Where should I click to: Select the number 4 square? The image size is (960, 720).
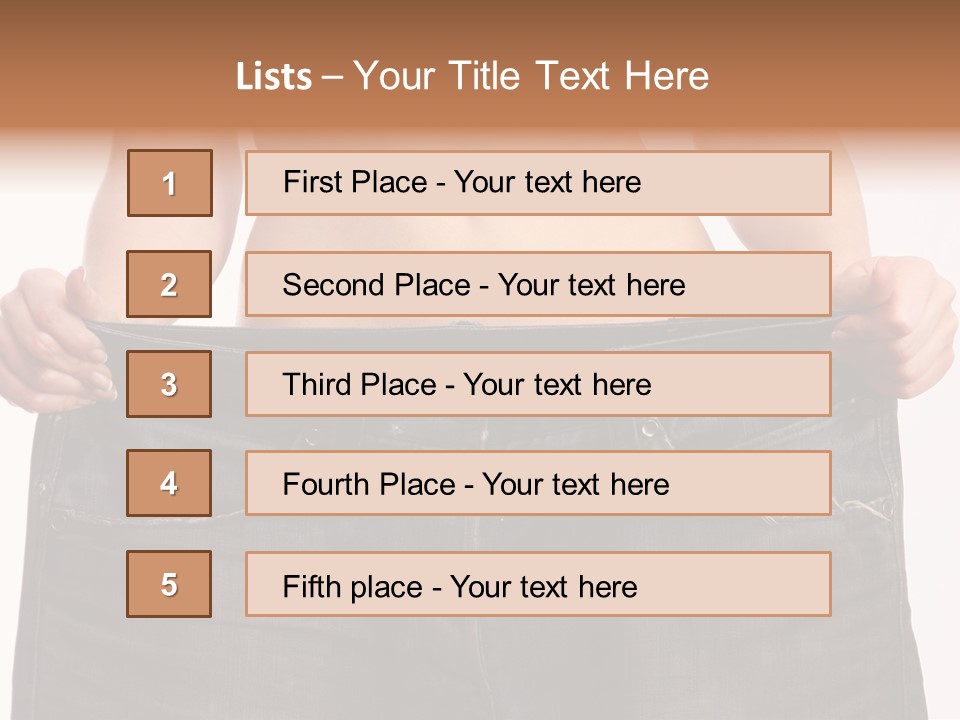[169, 483]
